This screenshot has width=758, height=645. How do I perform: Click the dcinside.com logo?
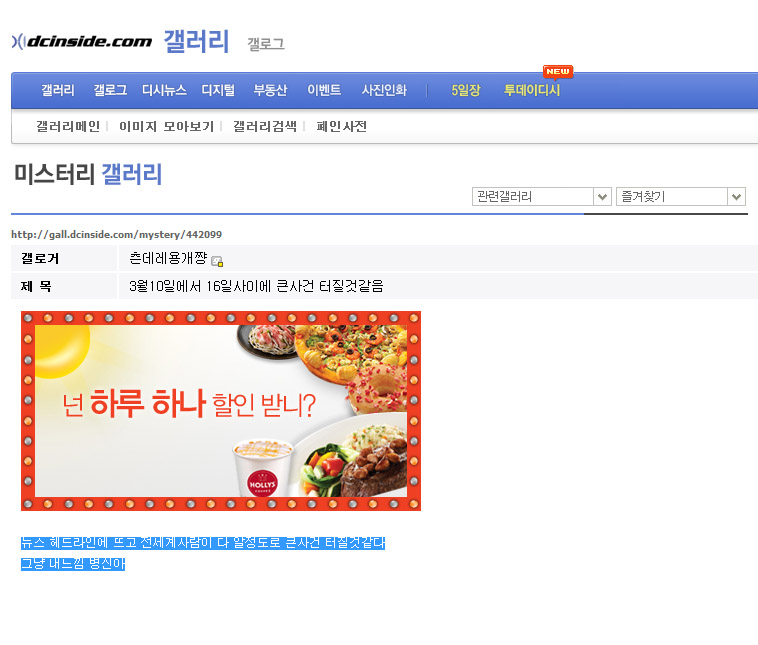tap(82, 42)
